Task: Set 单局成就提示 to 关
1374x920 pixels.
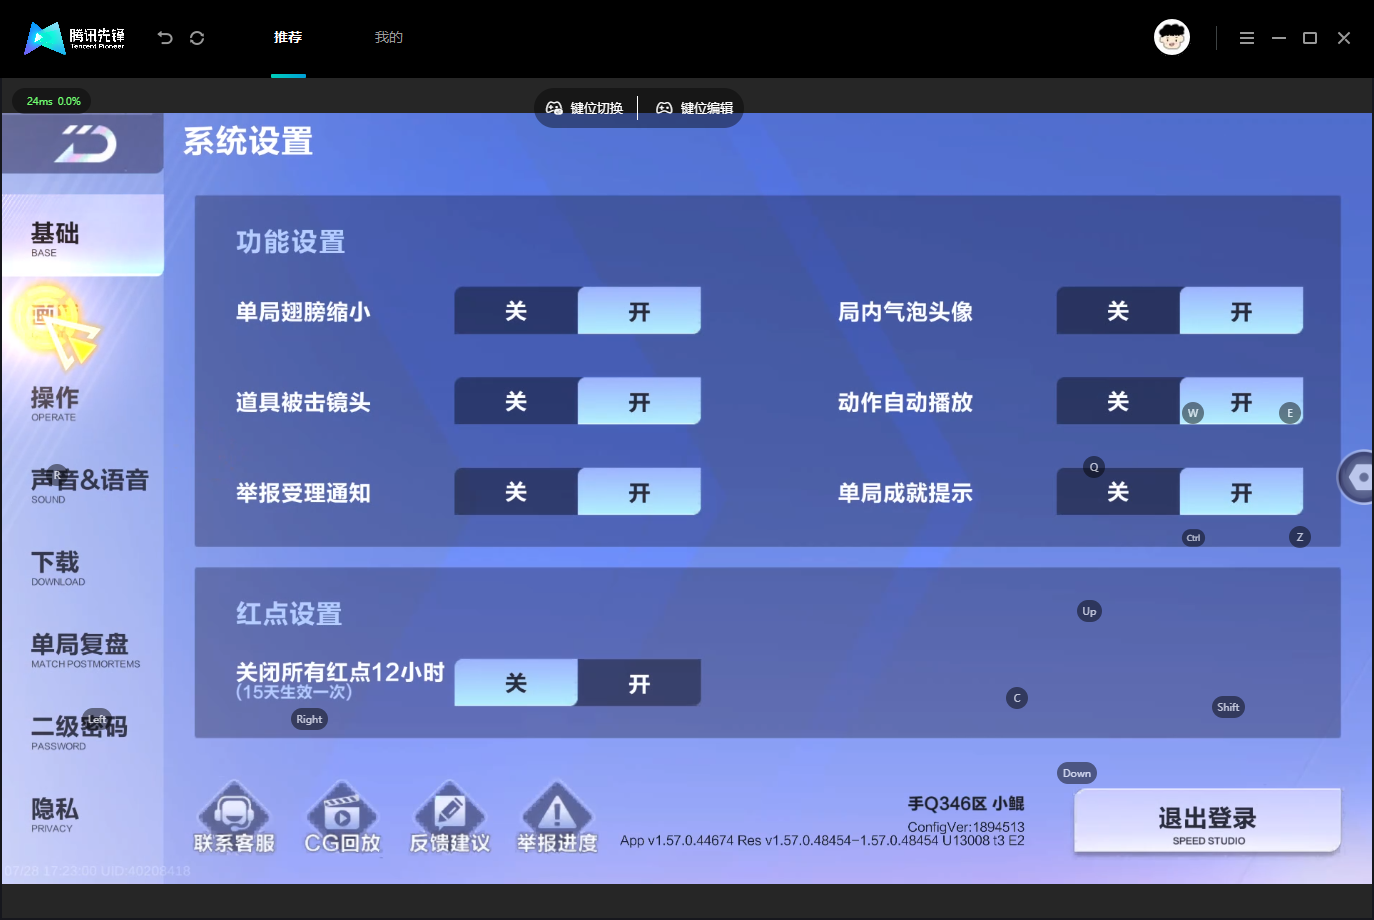Action: click(x=1118, y=492)
